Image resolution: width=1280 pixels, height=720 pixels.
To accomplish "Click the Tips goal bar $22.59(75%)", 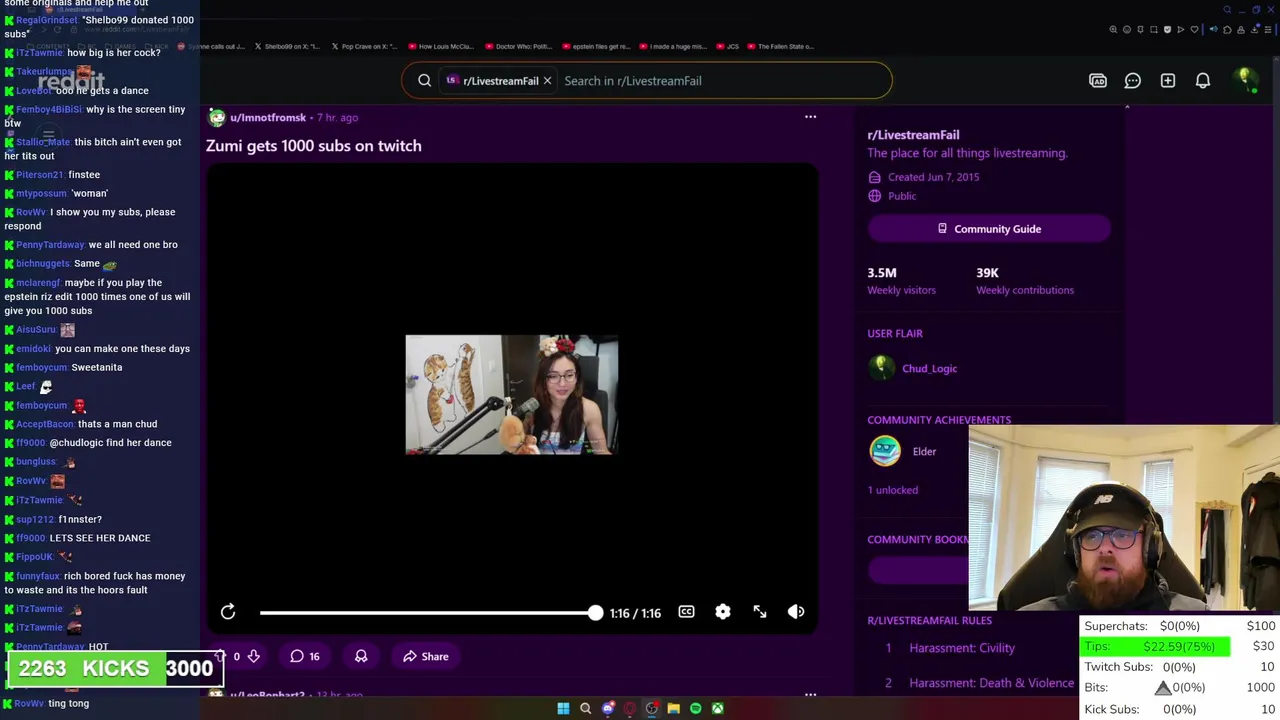I will (x=1156, y=646).
